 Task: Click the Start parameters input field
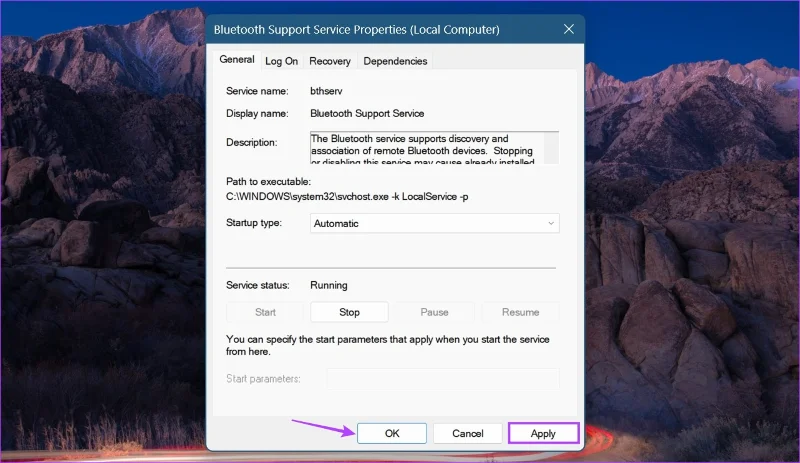443,379
